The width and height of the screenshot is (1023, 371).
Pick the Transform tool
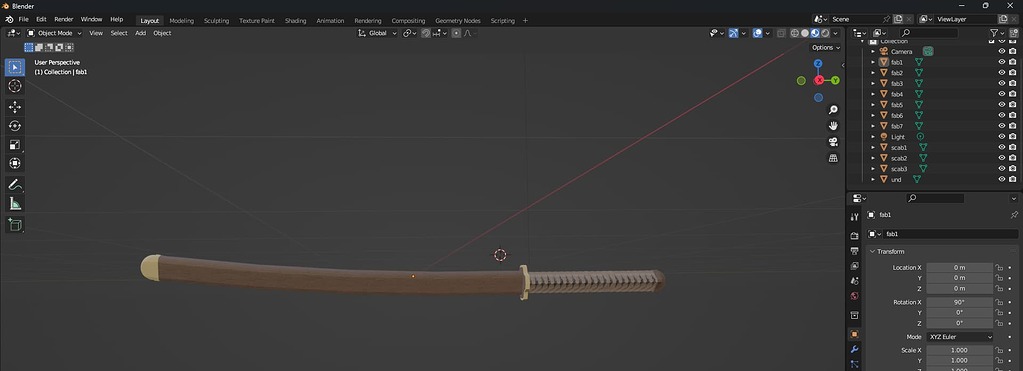pyautogui.click(x=15, y=163)
